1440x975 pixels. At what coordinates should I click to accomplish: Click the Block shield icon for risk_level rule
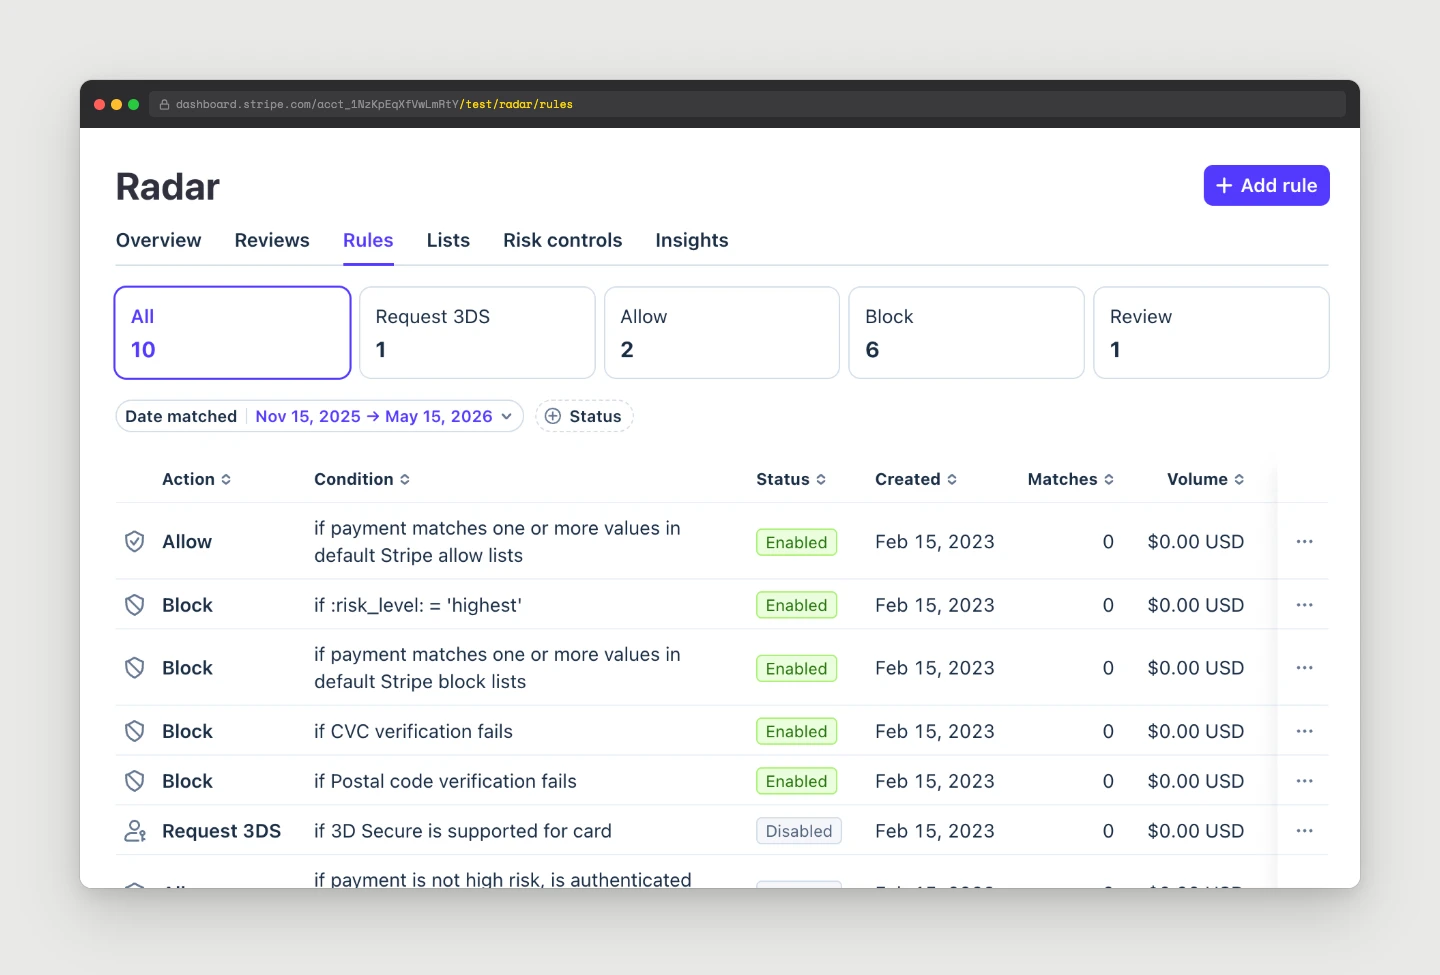tap(134, 605)
